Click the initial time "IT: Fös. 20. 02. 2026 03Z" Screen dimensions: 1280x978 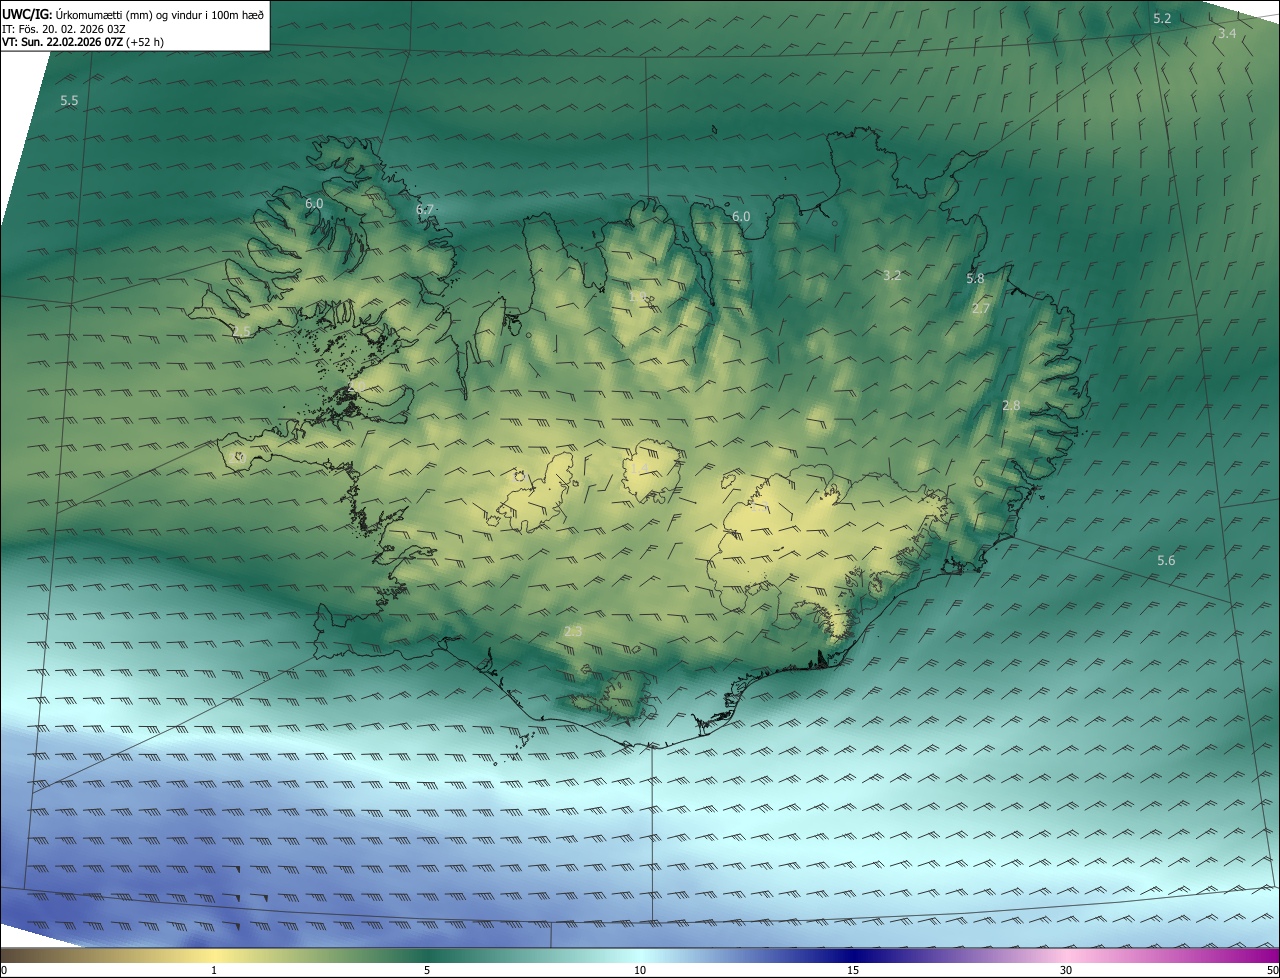click(64, 29)
